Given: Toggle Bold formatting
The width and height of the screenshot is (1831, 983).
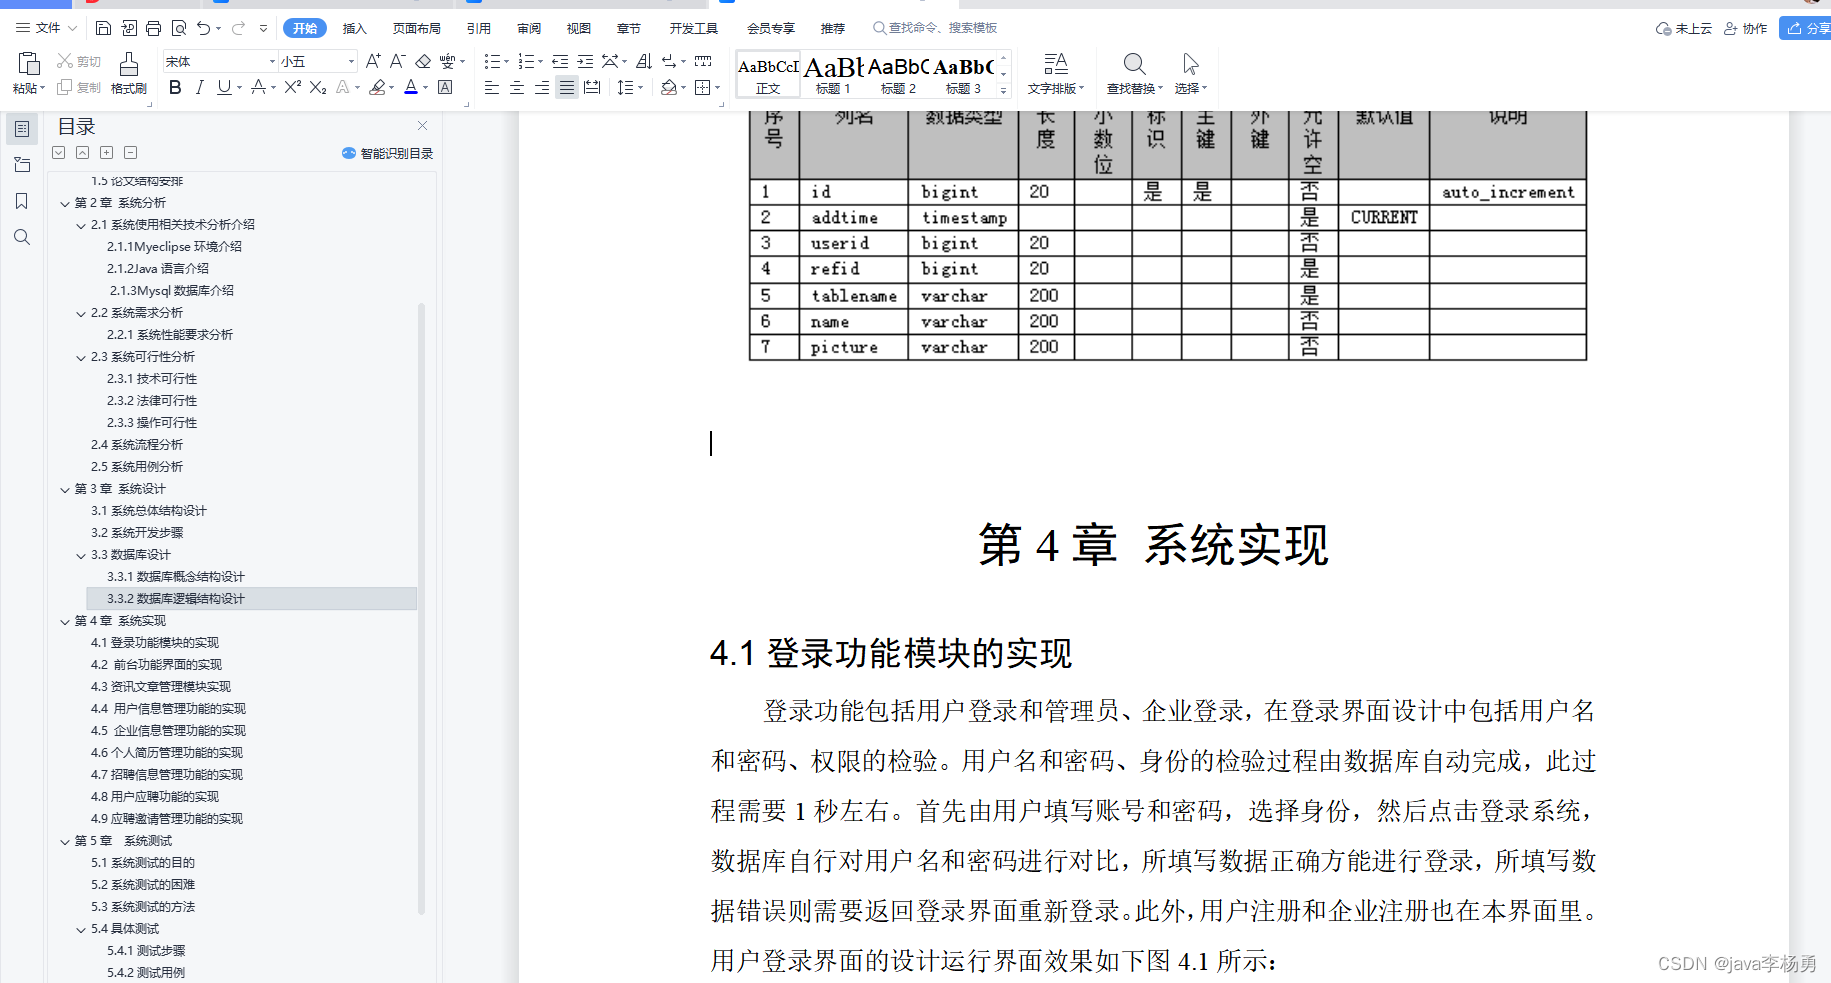Looking at the screenshot, I should 175,88.
